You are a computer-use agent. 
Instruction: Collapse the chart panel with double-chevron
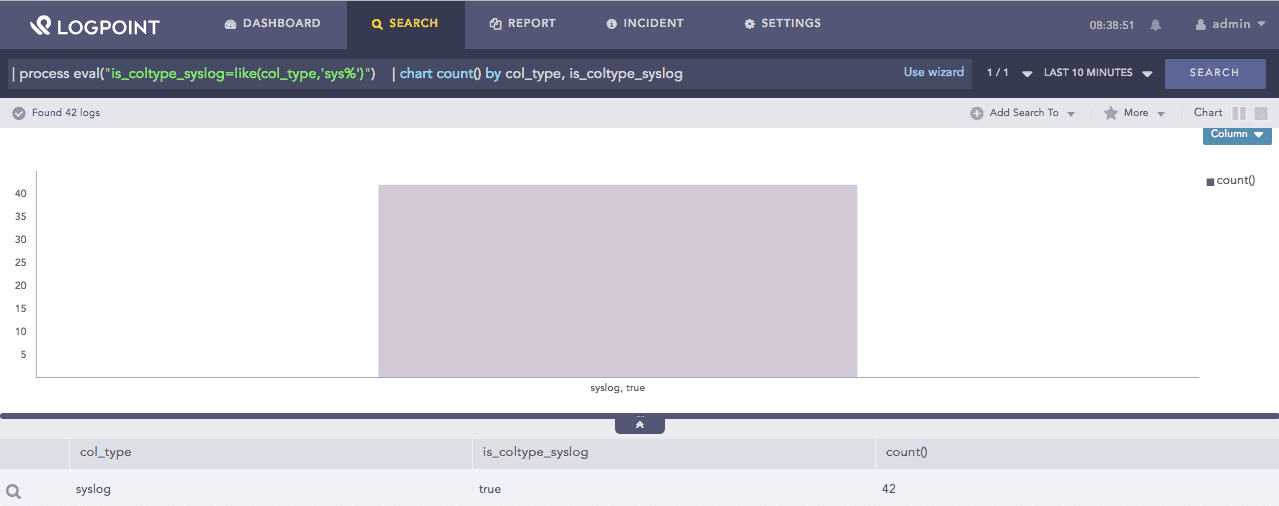click(x=640, y=425)
